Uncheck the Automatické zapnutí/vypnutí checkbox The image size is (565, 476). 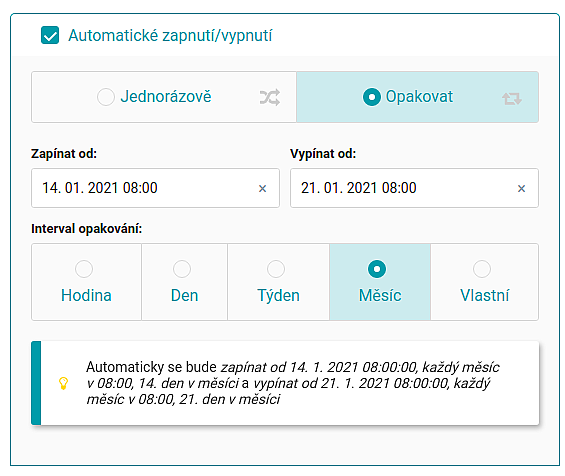[x=50, y=35]
